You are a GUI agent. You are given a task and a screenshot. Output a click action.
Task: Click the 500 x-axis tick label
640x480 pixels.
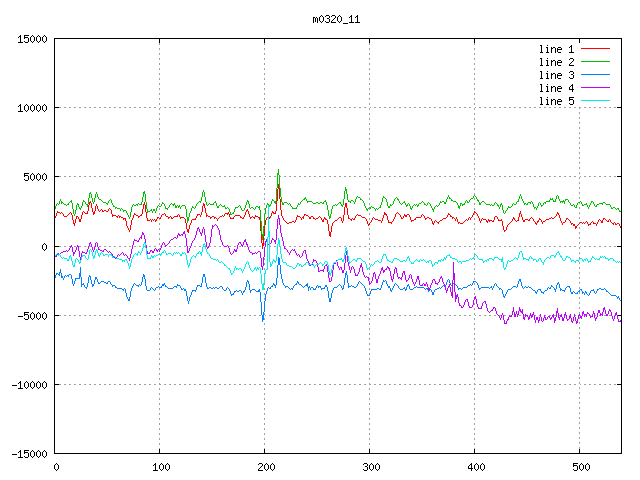(x=579, y=467)
